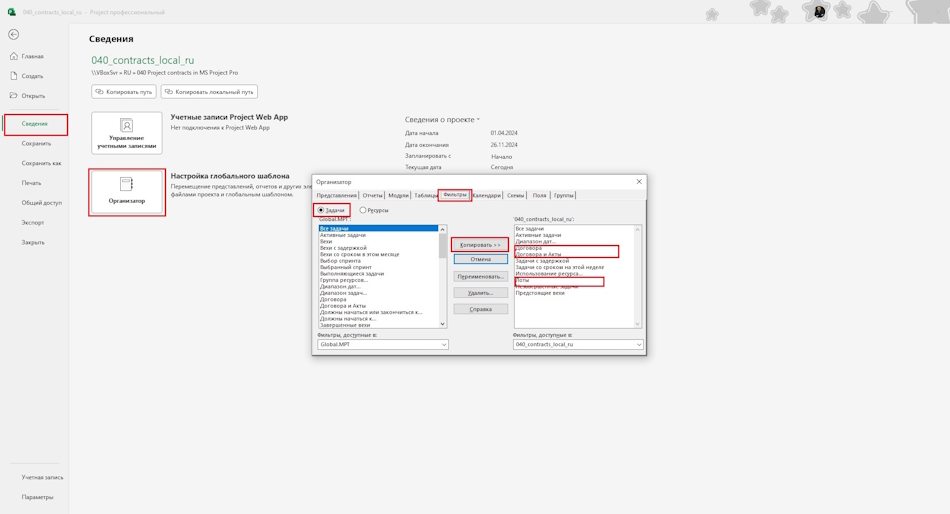The height and width of the screenshot is (514, 950).
Task: Click the Справка button
Action: point(480,309)
